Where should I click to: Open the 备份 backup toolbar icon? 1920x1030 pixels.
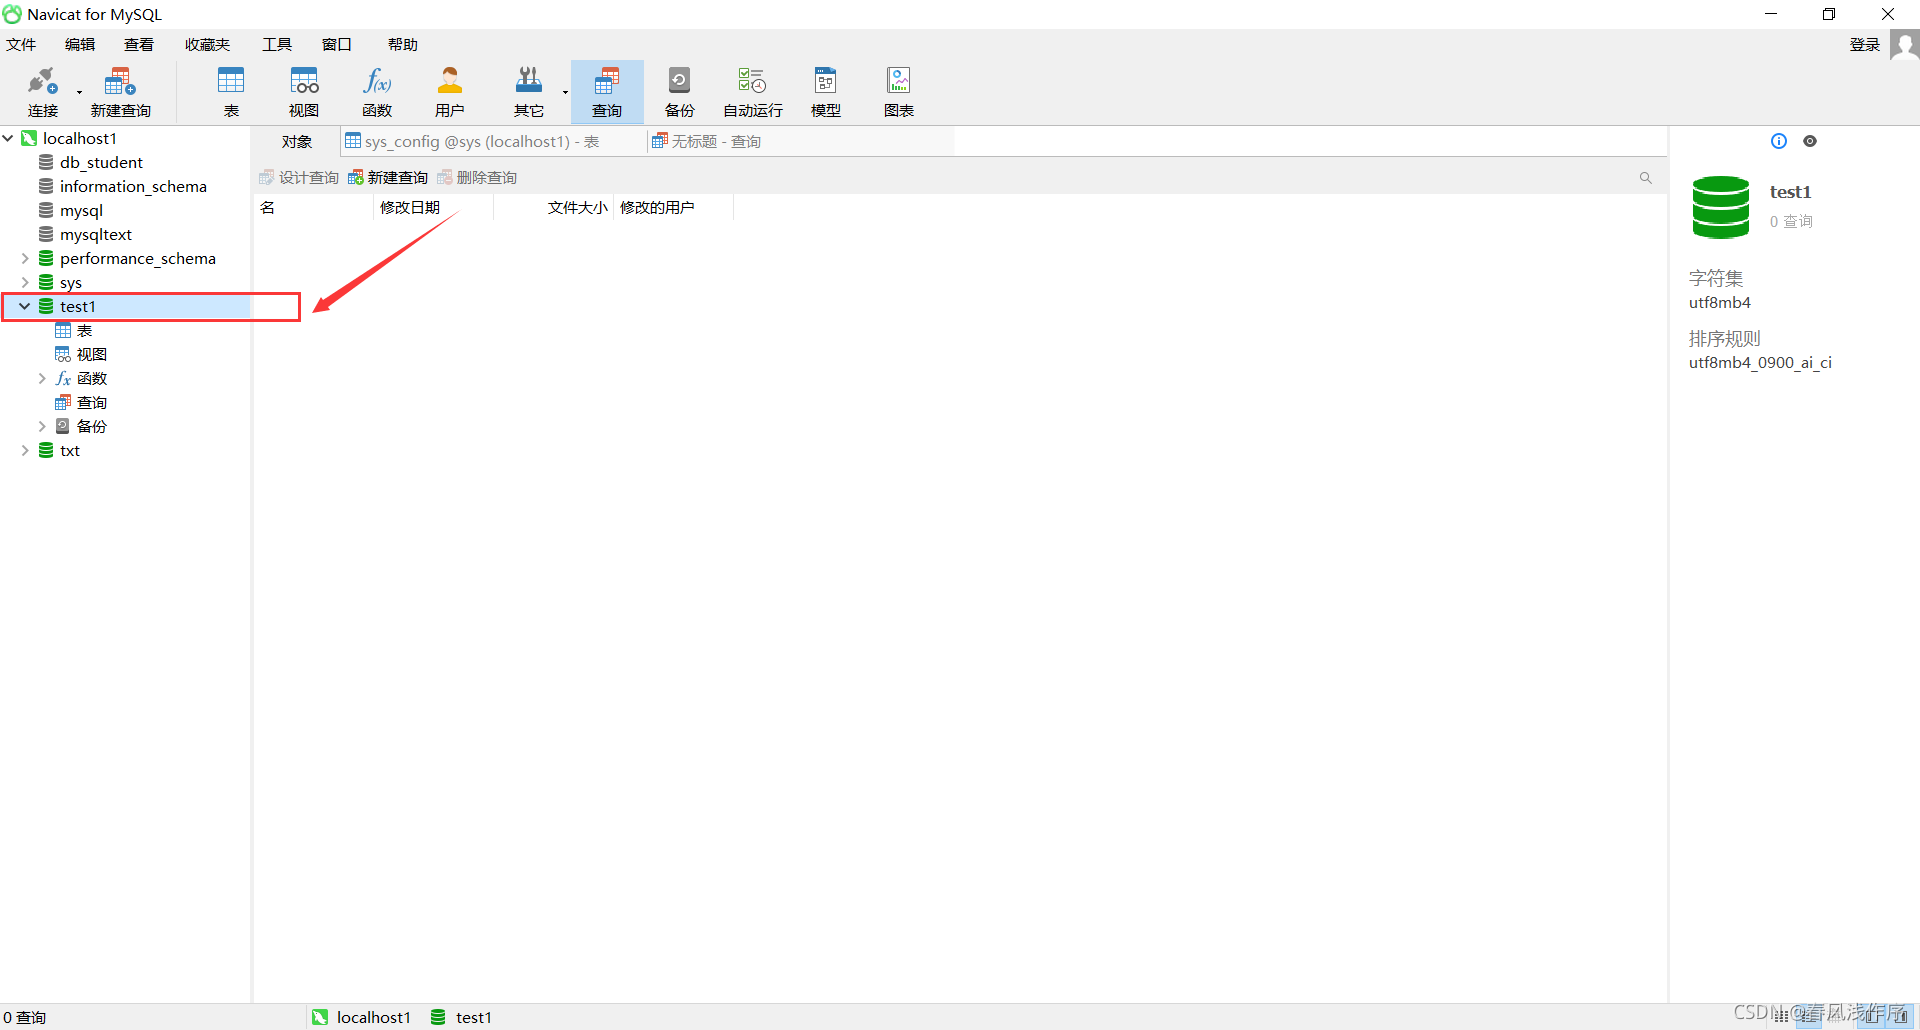(x=679, y=92)
